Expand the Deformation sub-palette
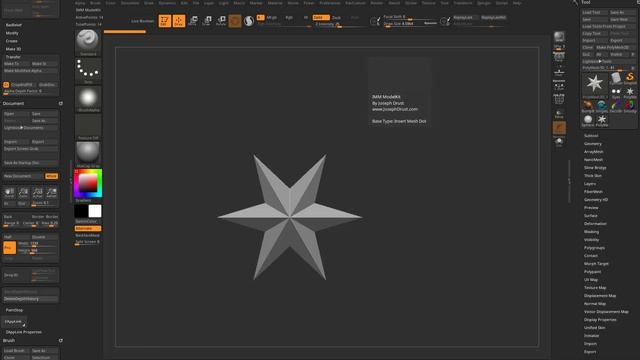Screen dimensions: 640x360 click(x=595, y=224)
